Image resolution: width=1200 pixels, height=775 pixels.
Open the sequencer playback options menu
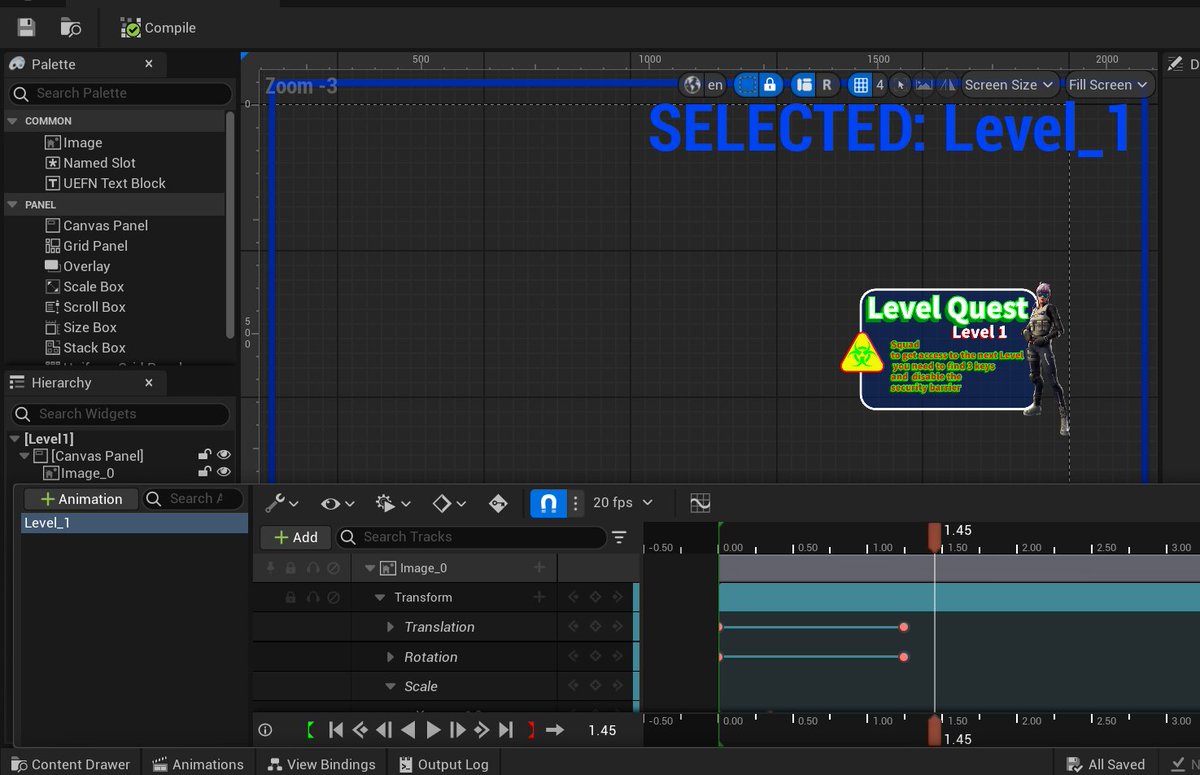(392, 503)
